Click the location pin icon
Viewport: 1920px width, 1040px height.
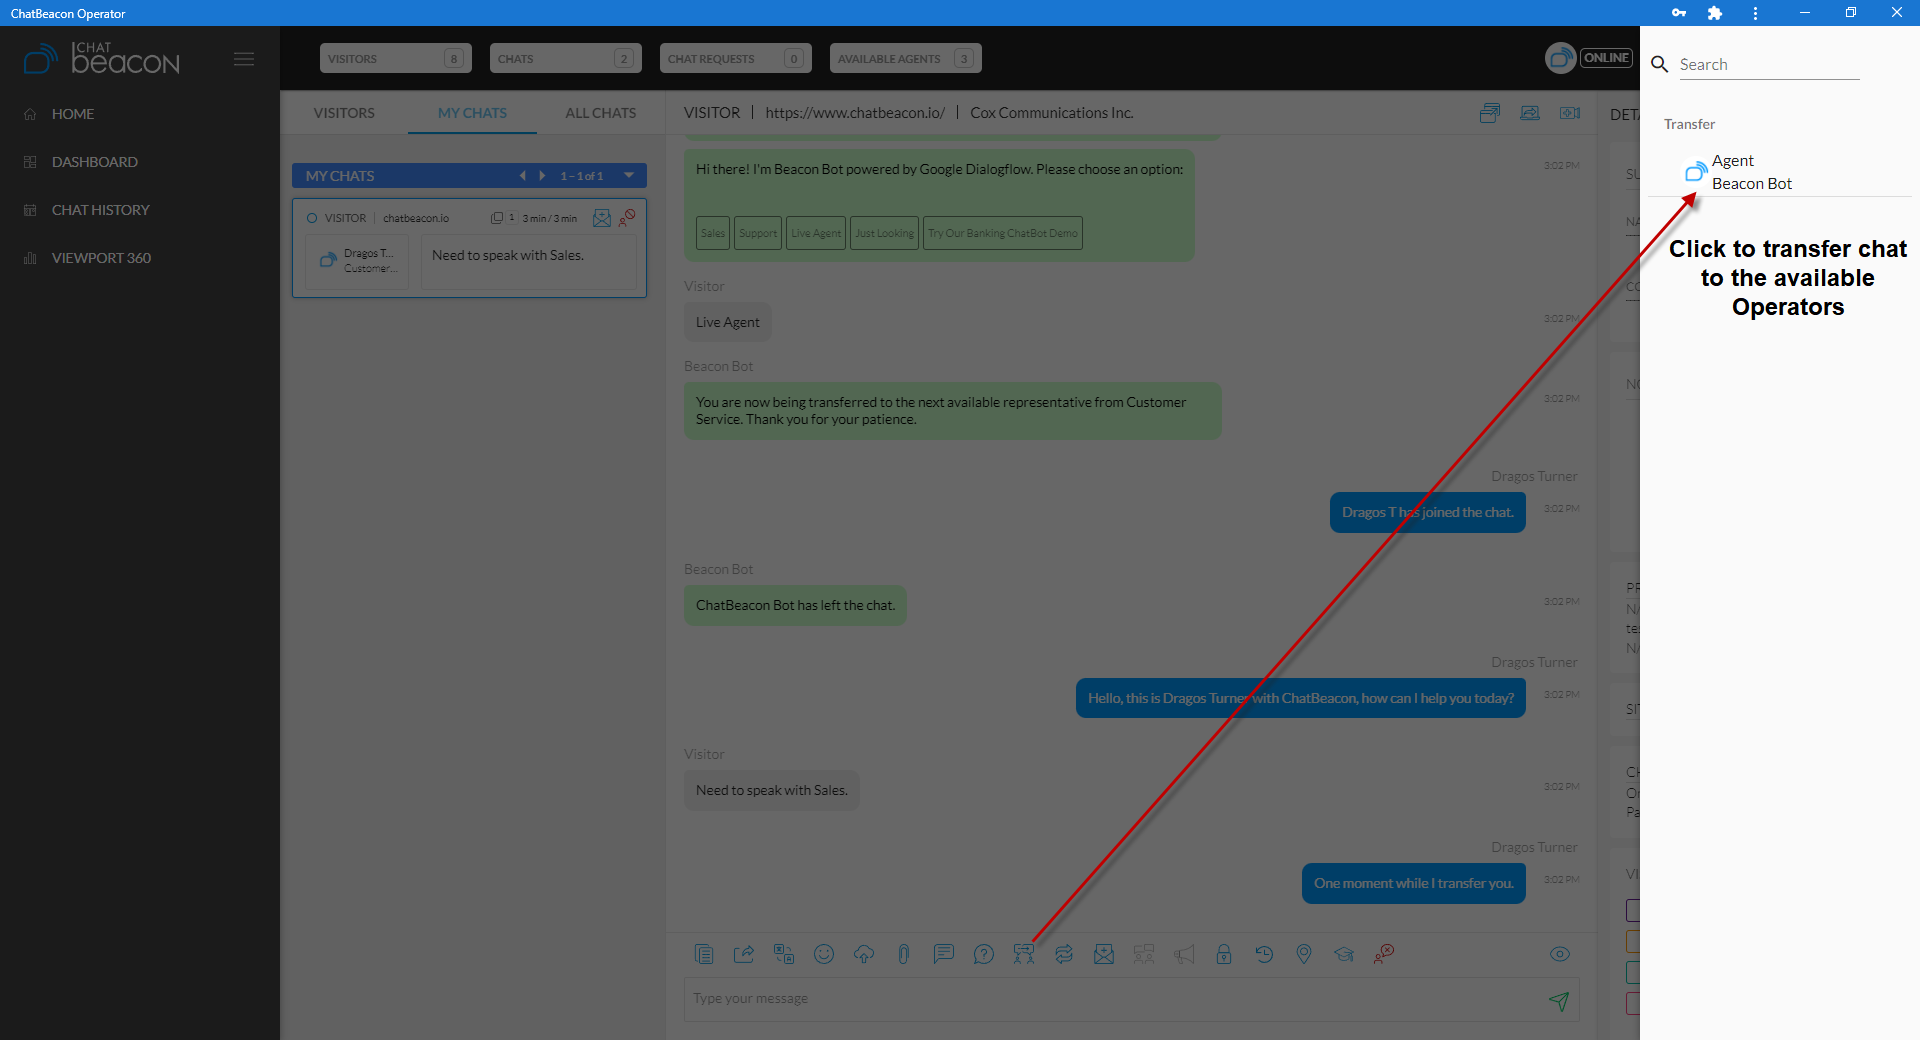1304,954
